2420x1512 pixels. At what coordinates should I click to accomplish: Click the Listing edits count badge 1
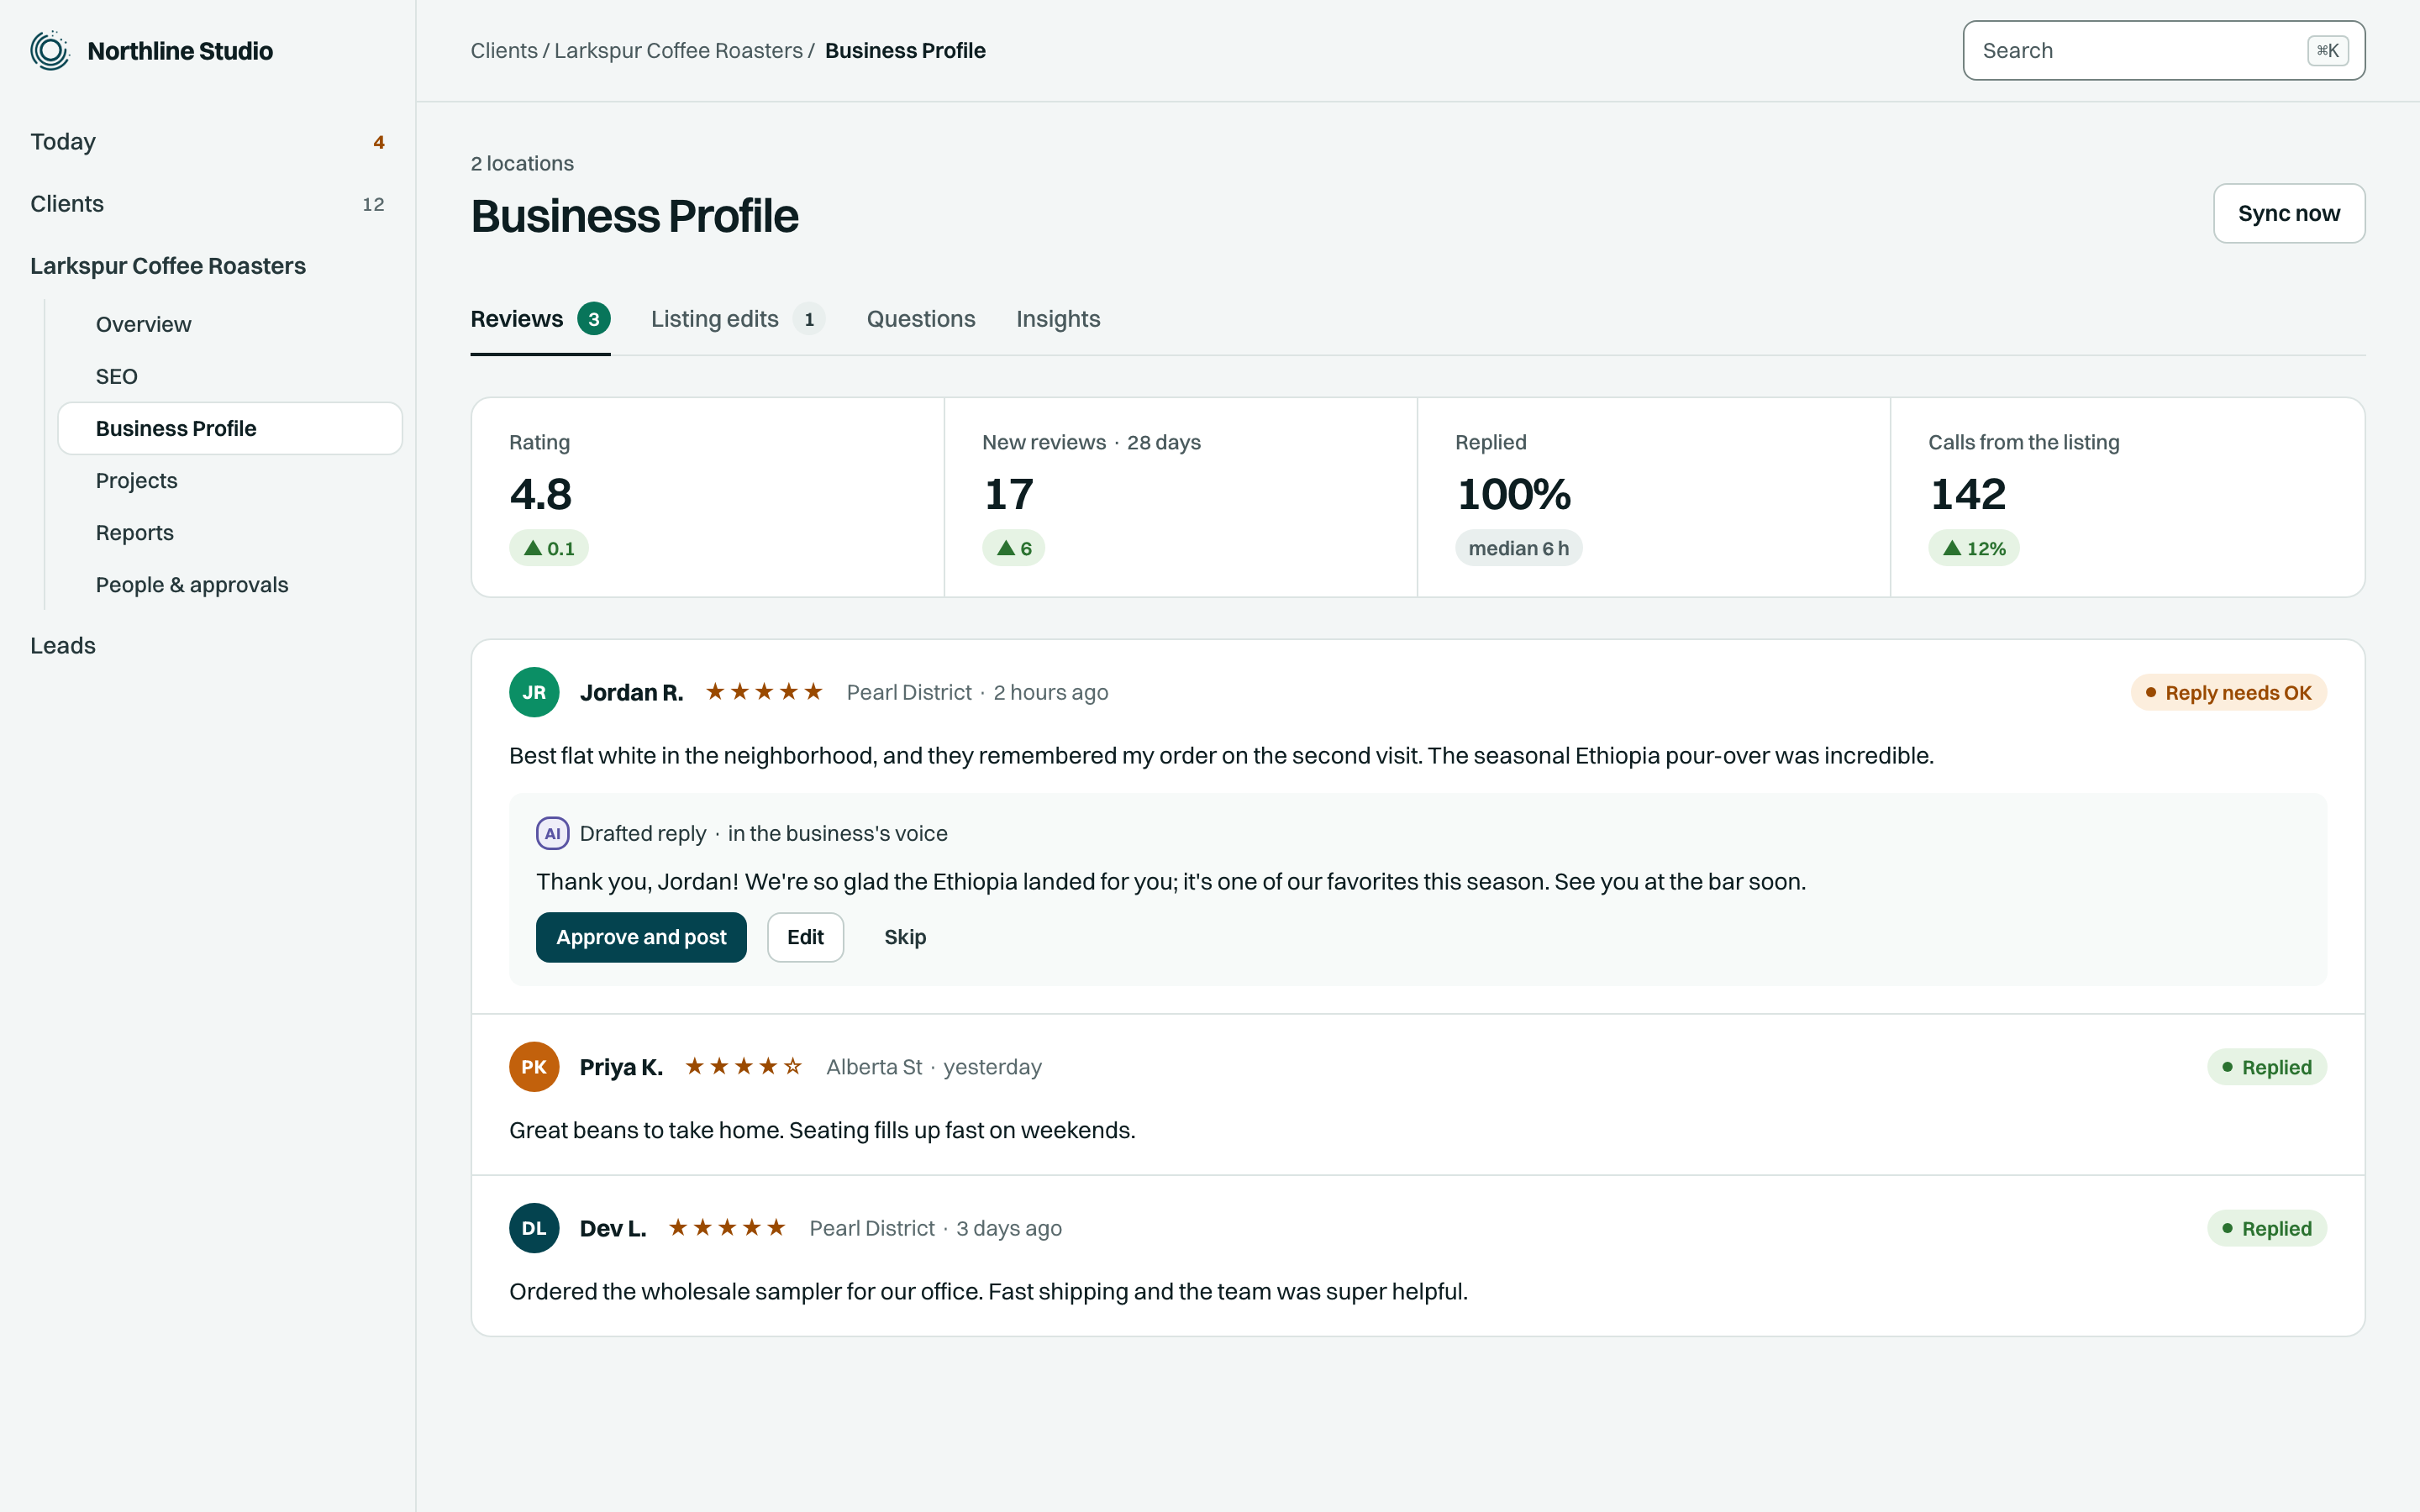pos(809,319)
